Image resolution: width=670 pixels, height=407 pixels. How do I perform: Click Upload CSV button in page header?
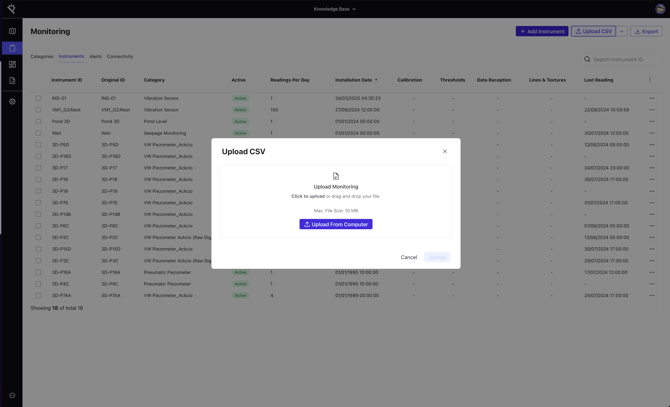[593, 31]
